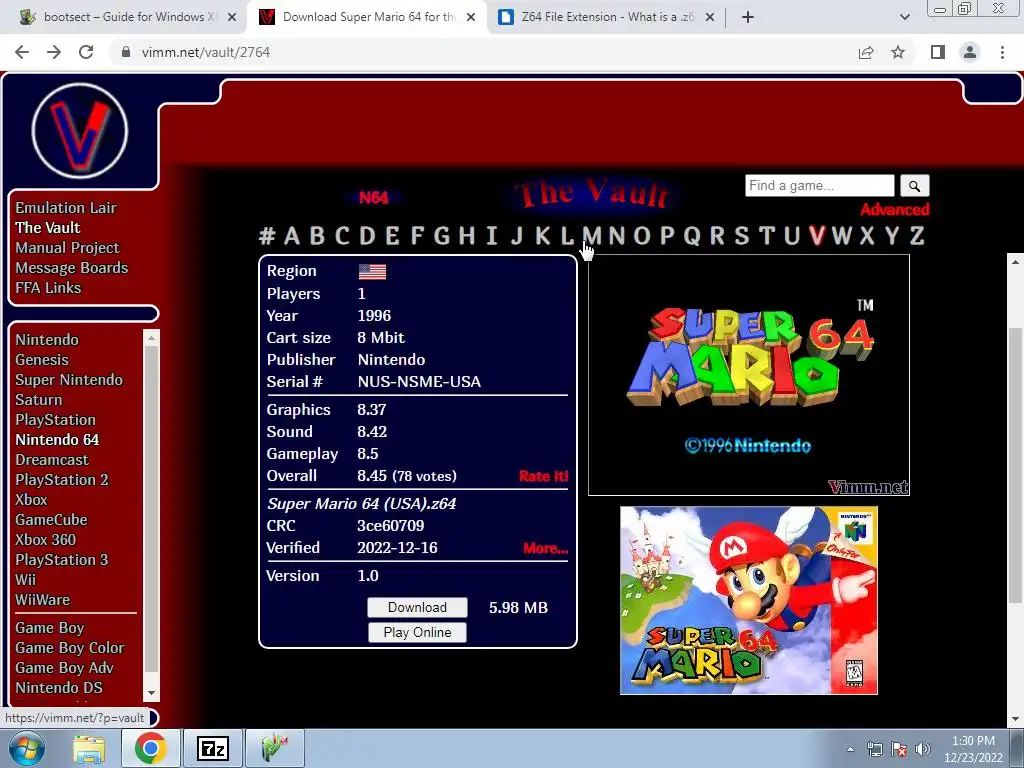Click the volume speaker tray icon

tap(923, 749)
